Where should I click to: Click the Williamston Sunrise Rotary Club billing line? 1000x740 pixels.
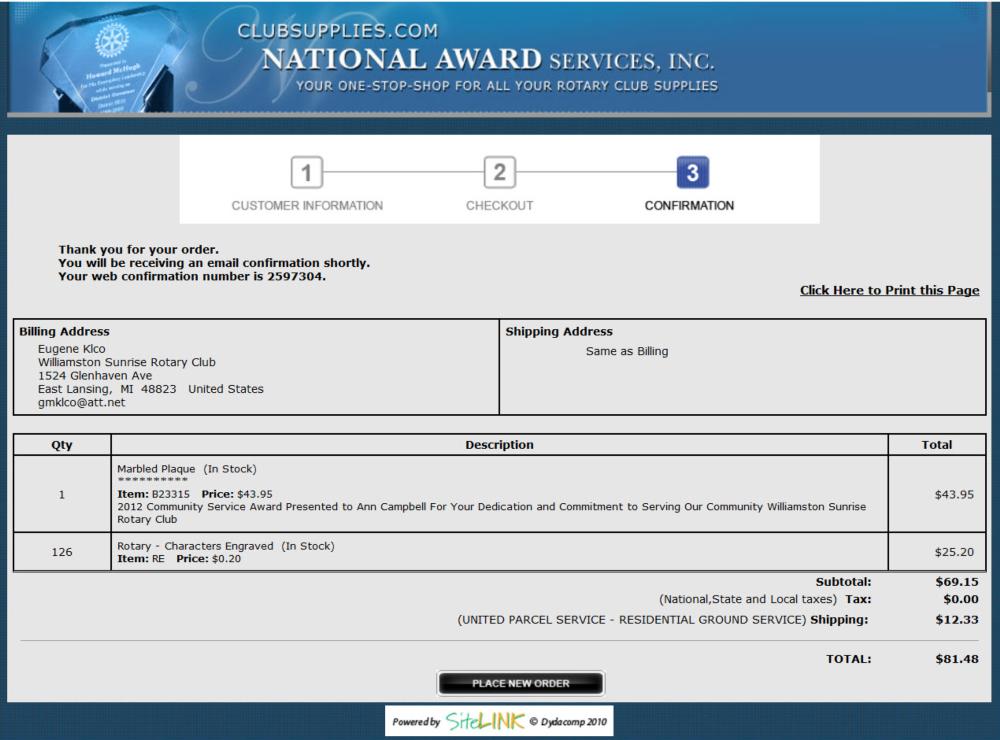click(127, 362)
